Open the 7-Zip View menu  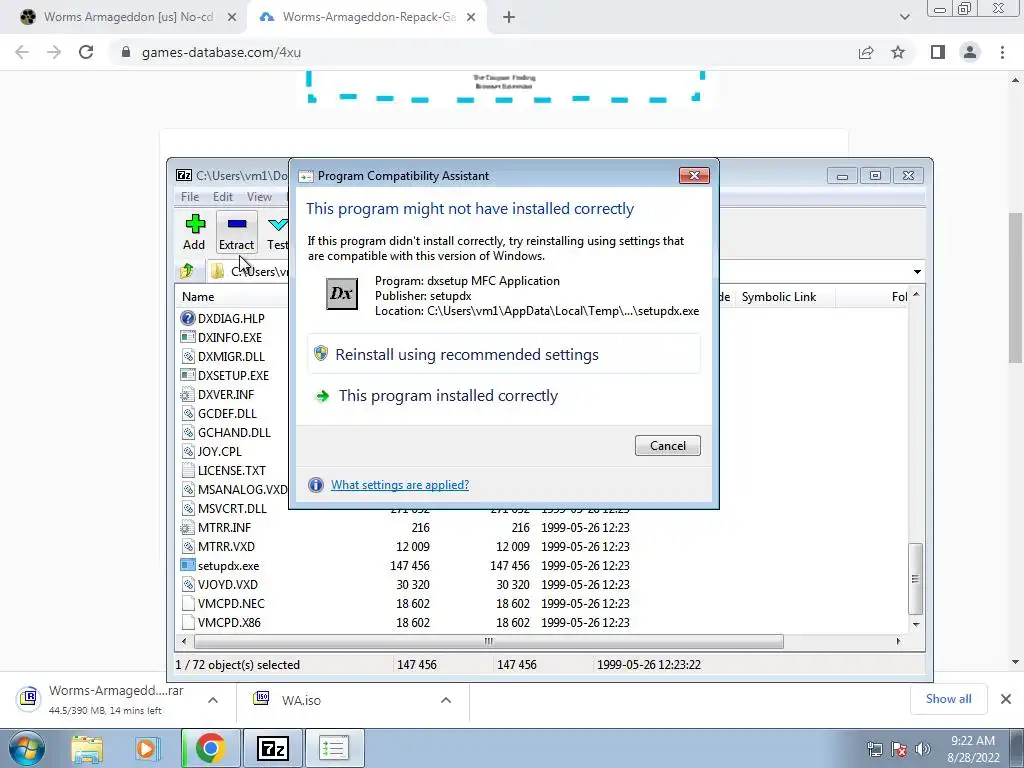[259, 197]
